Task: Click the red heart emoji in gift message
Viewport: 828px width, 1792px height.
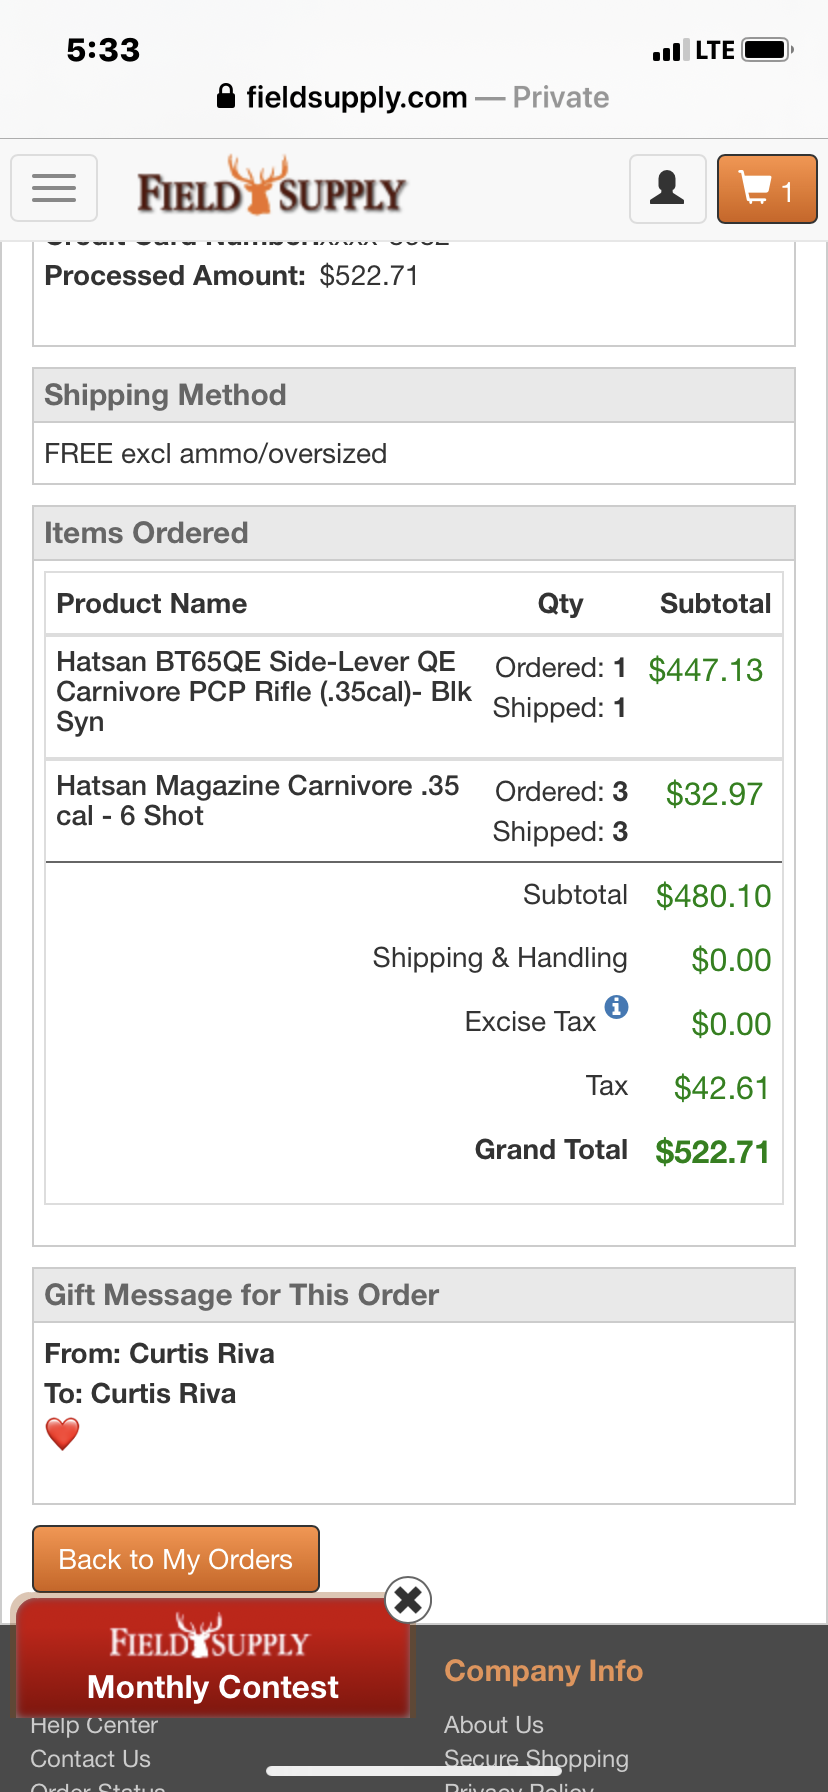Action: tap(62, 1434)
